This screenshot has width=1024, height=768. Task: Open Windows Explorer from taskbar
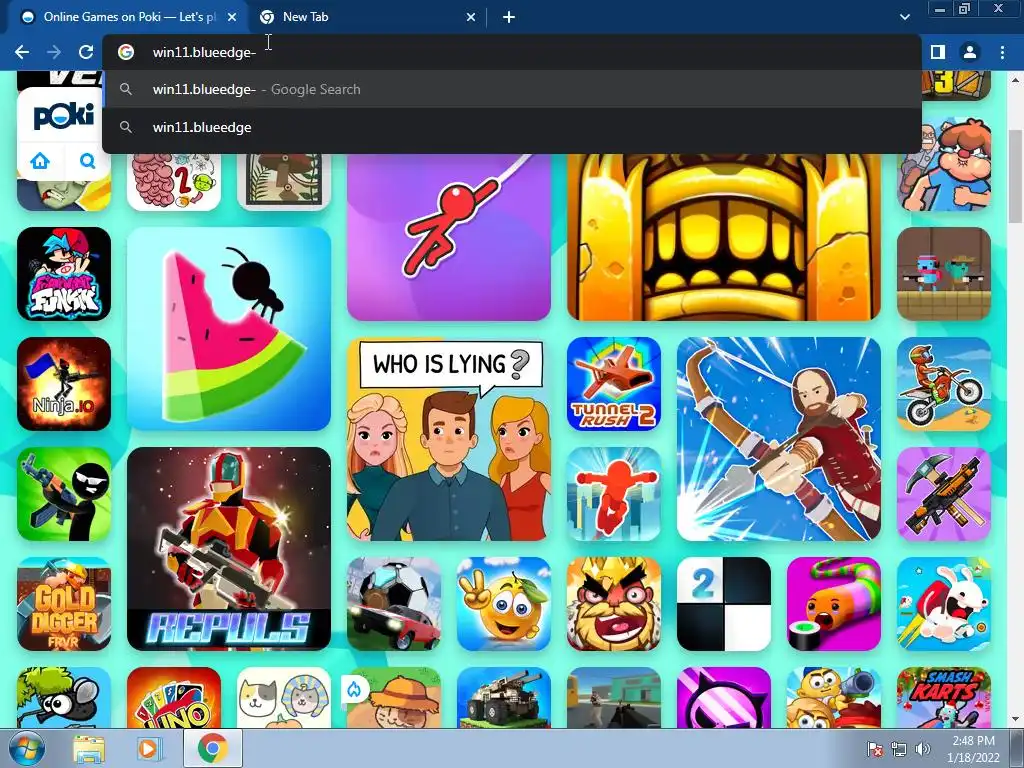coord(88,749)
